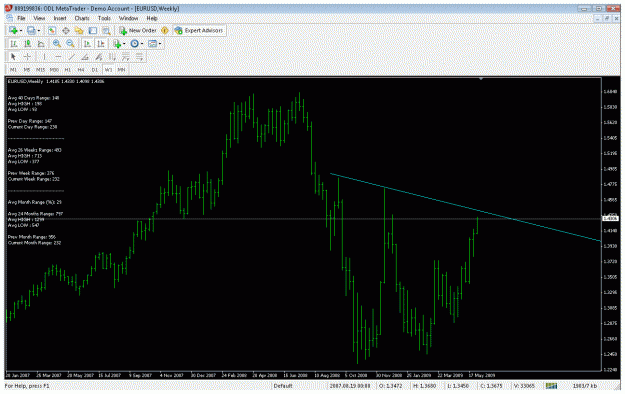Click the New Order button
The height and width of the screenshot is (394, 625).
(138, 31)
